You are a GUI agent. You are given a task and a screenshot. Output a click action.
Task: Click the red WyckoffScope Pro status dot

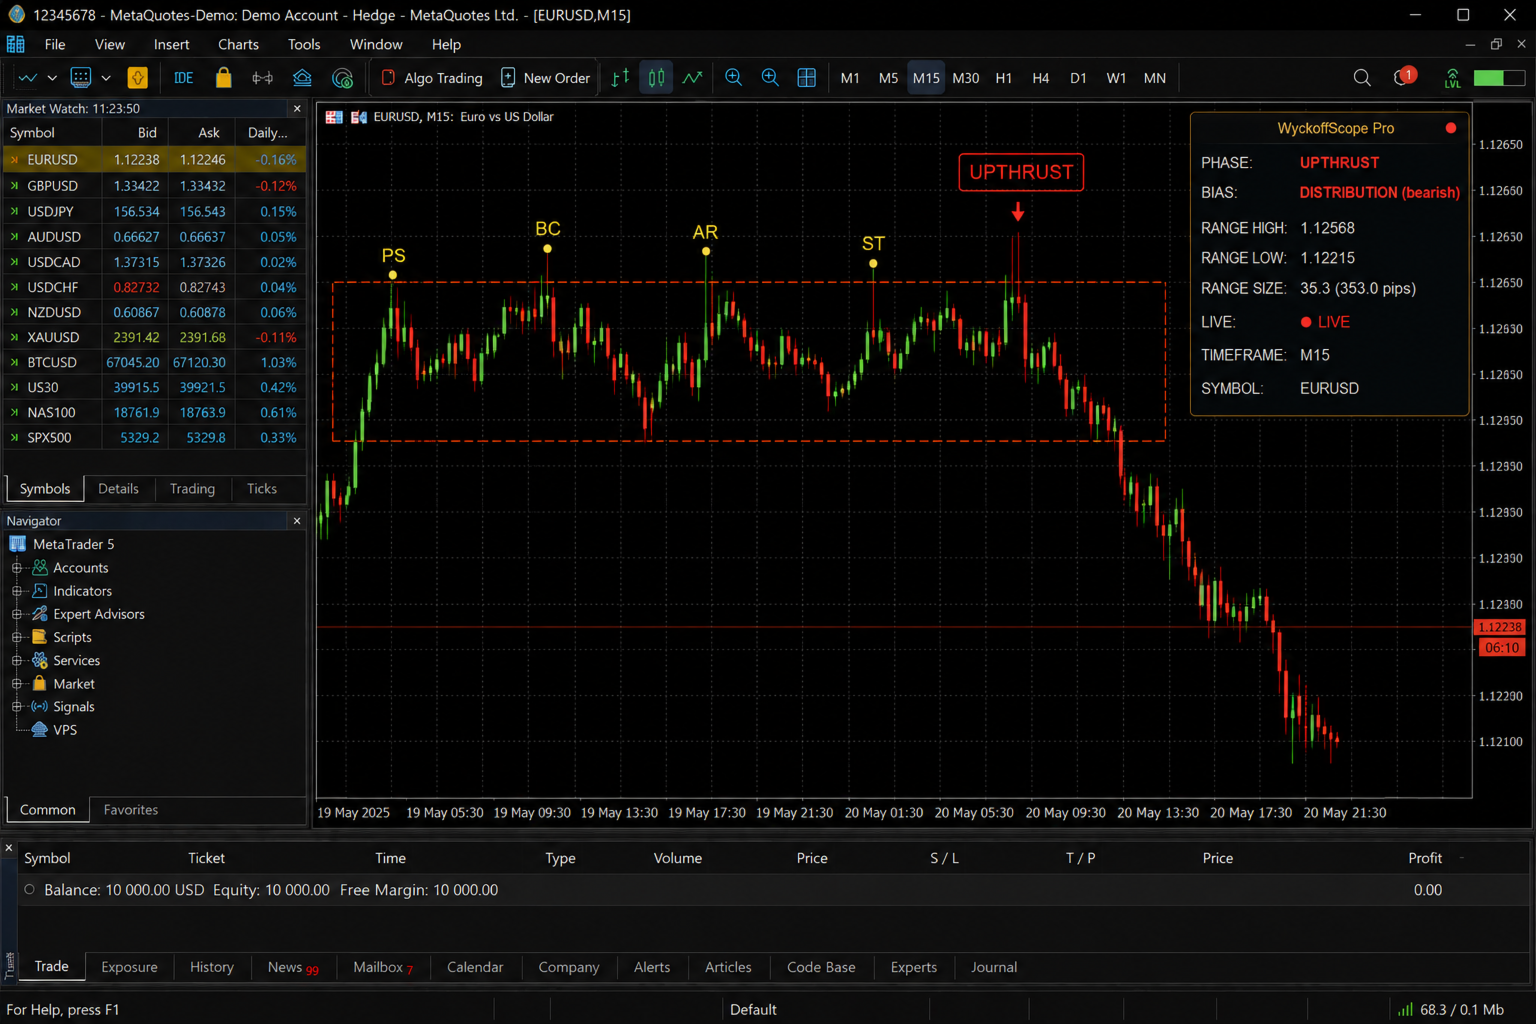1451,128
